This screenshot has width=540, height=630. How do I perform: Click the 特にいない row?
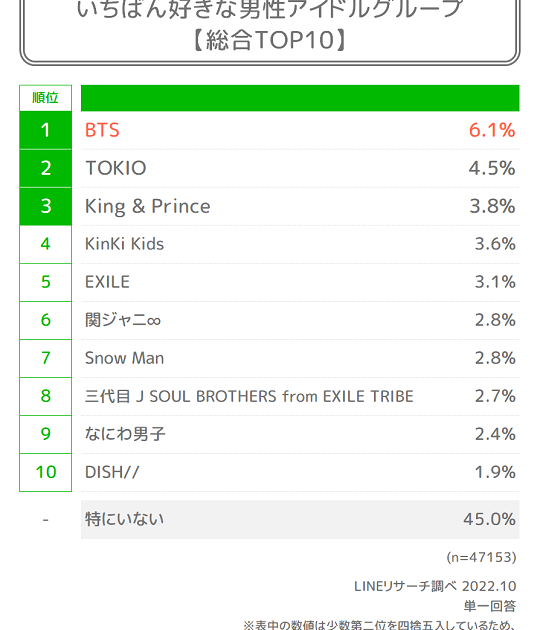(300, 519)
